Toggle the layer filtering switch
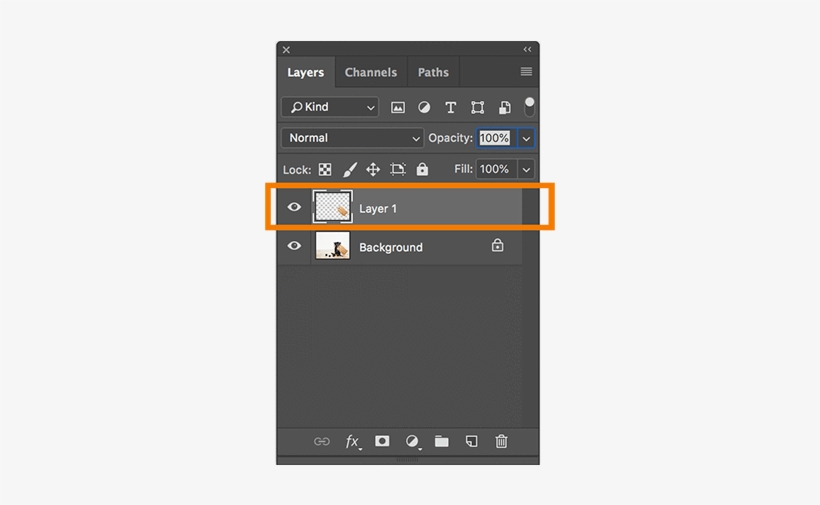 pos(529,105)
